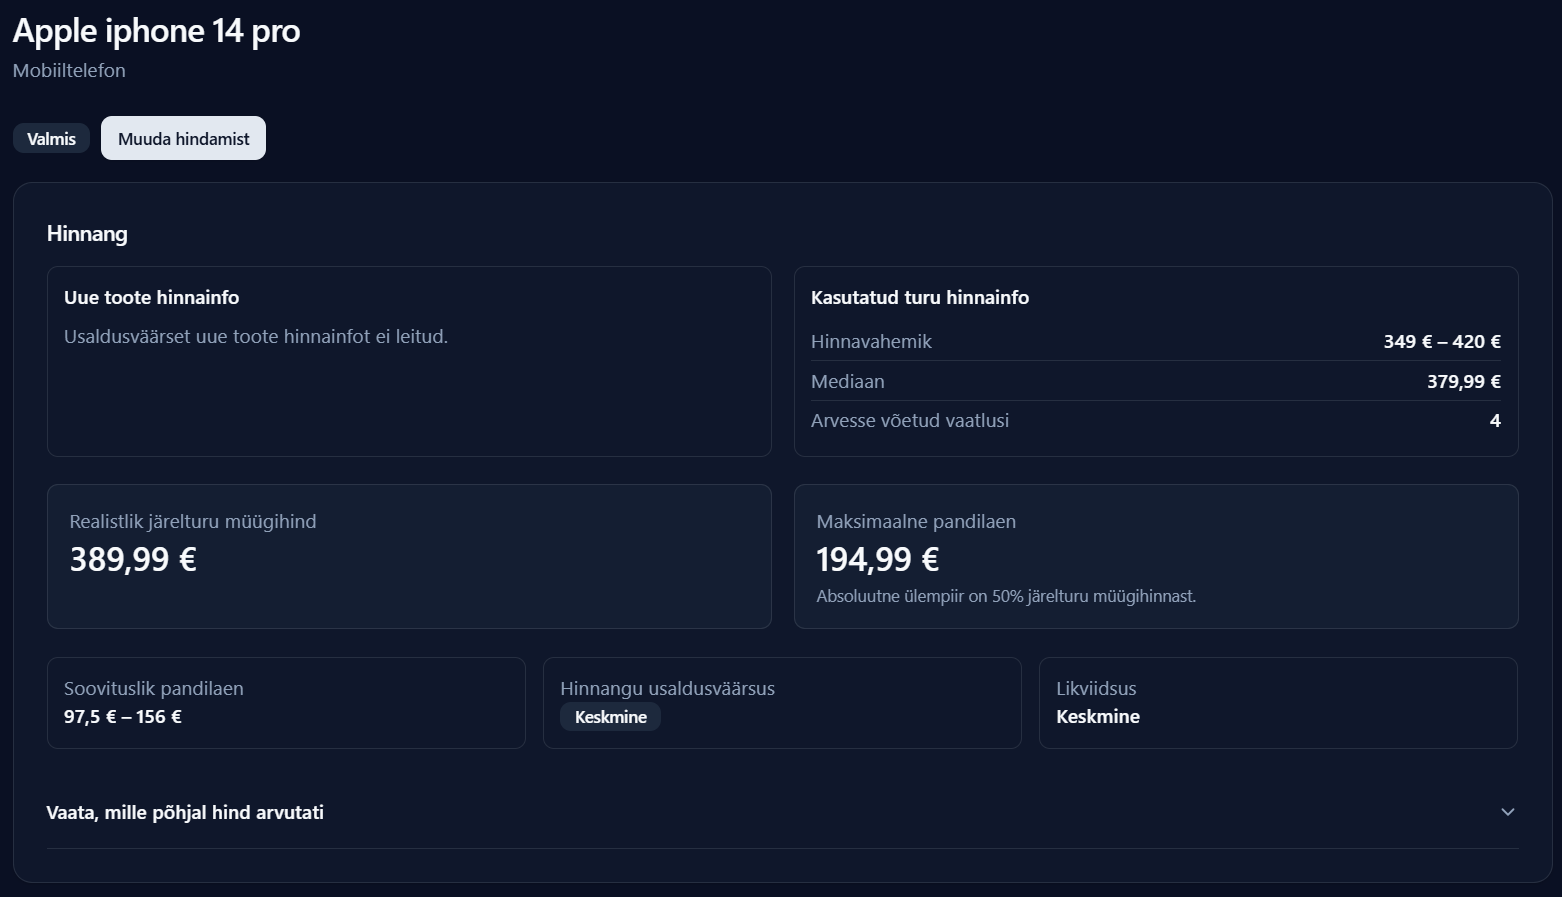The image size is (1562, 897).
Task: Click the Realistlik järelturu müügihind label
Action: coord(193,522)
